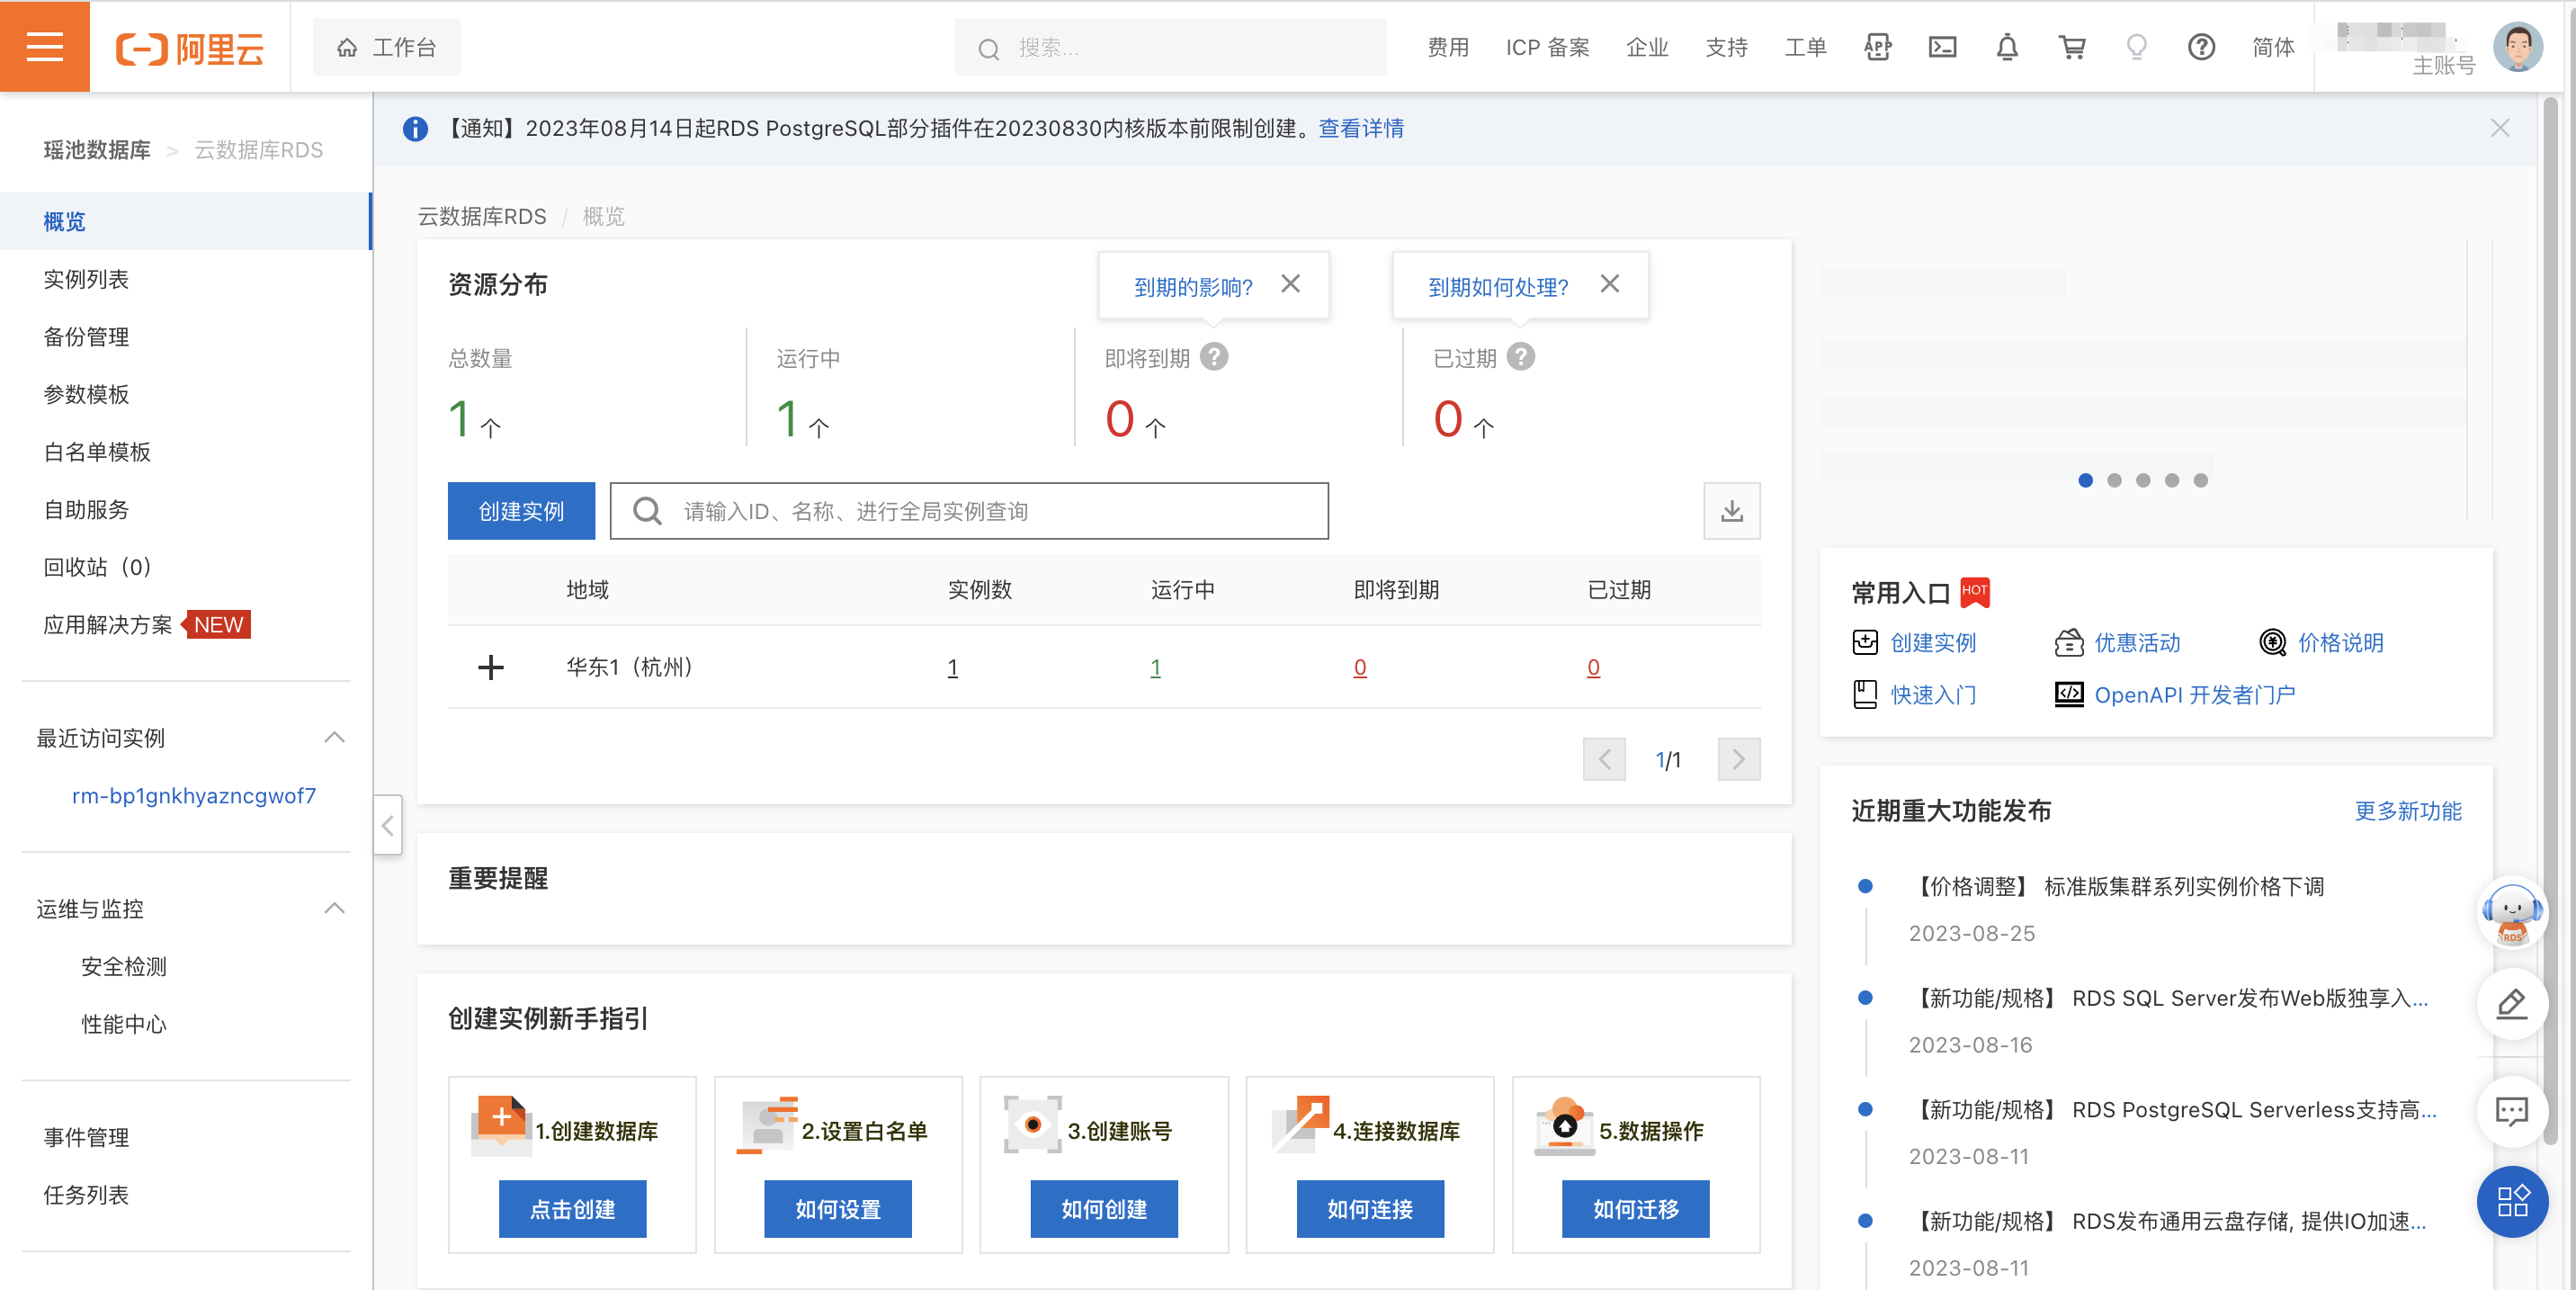This screenshot has width=2576, height=1290.
Task: Click the notifications bell icon
Action: (x=2007, y=47)
